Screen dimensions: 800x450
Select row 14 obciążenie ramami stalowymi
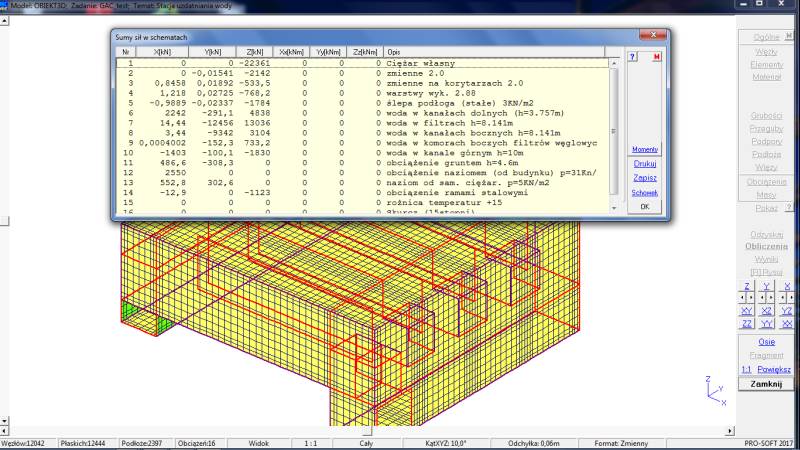(x=362, y=193)
